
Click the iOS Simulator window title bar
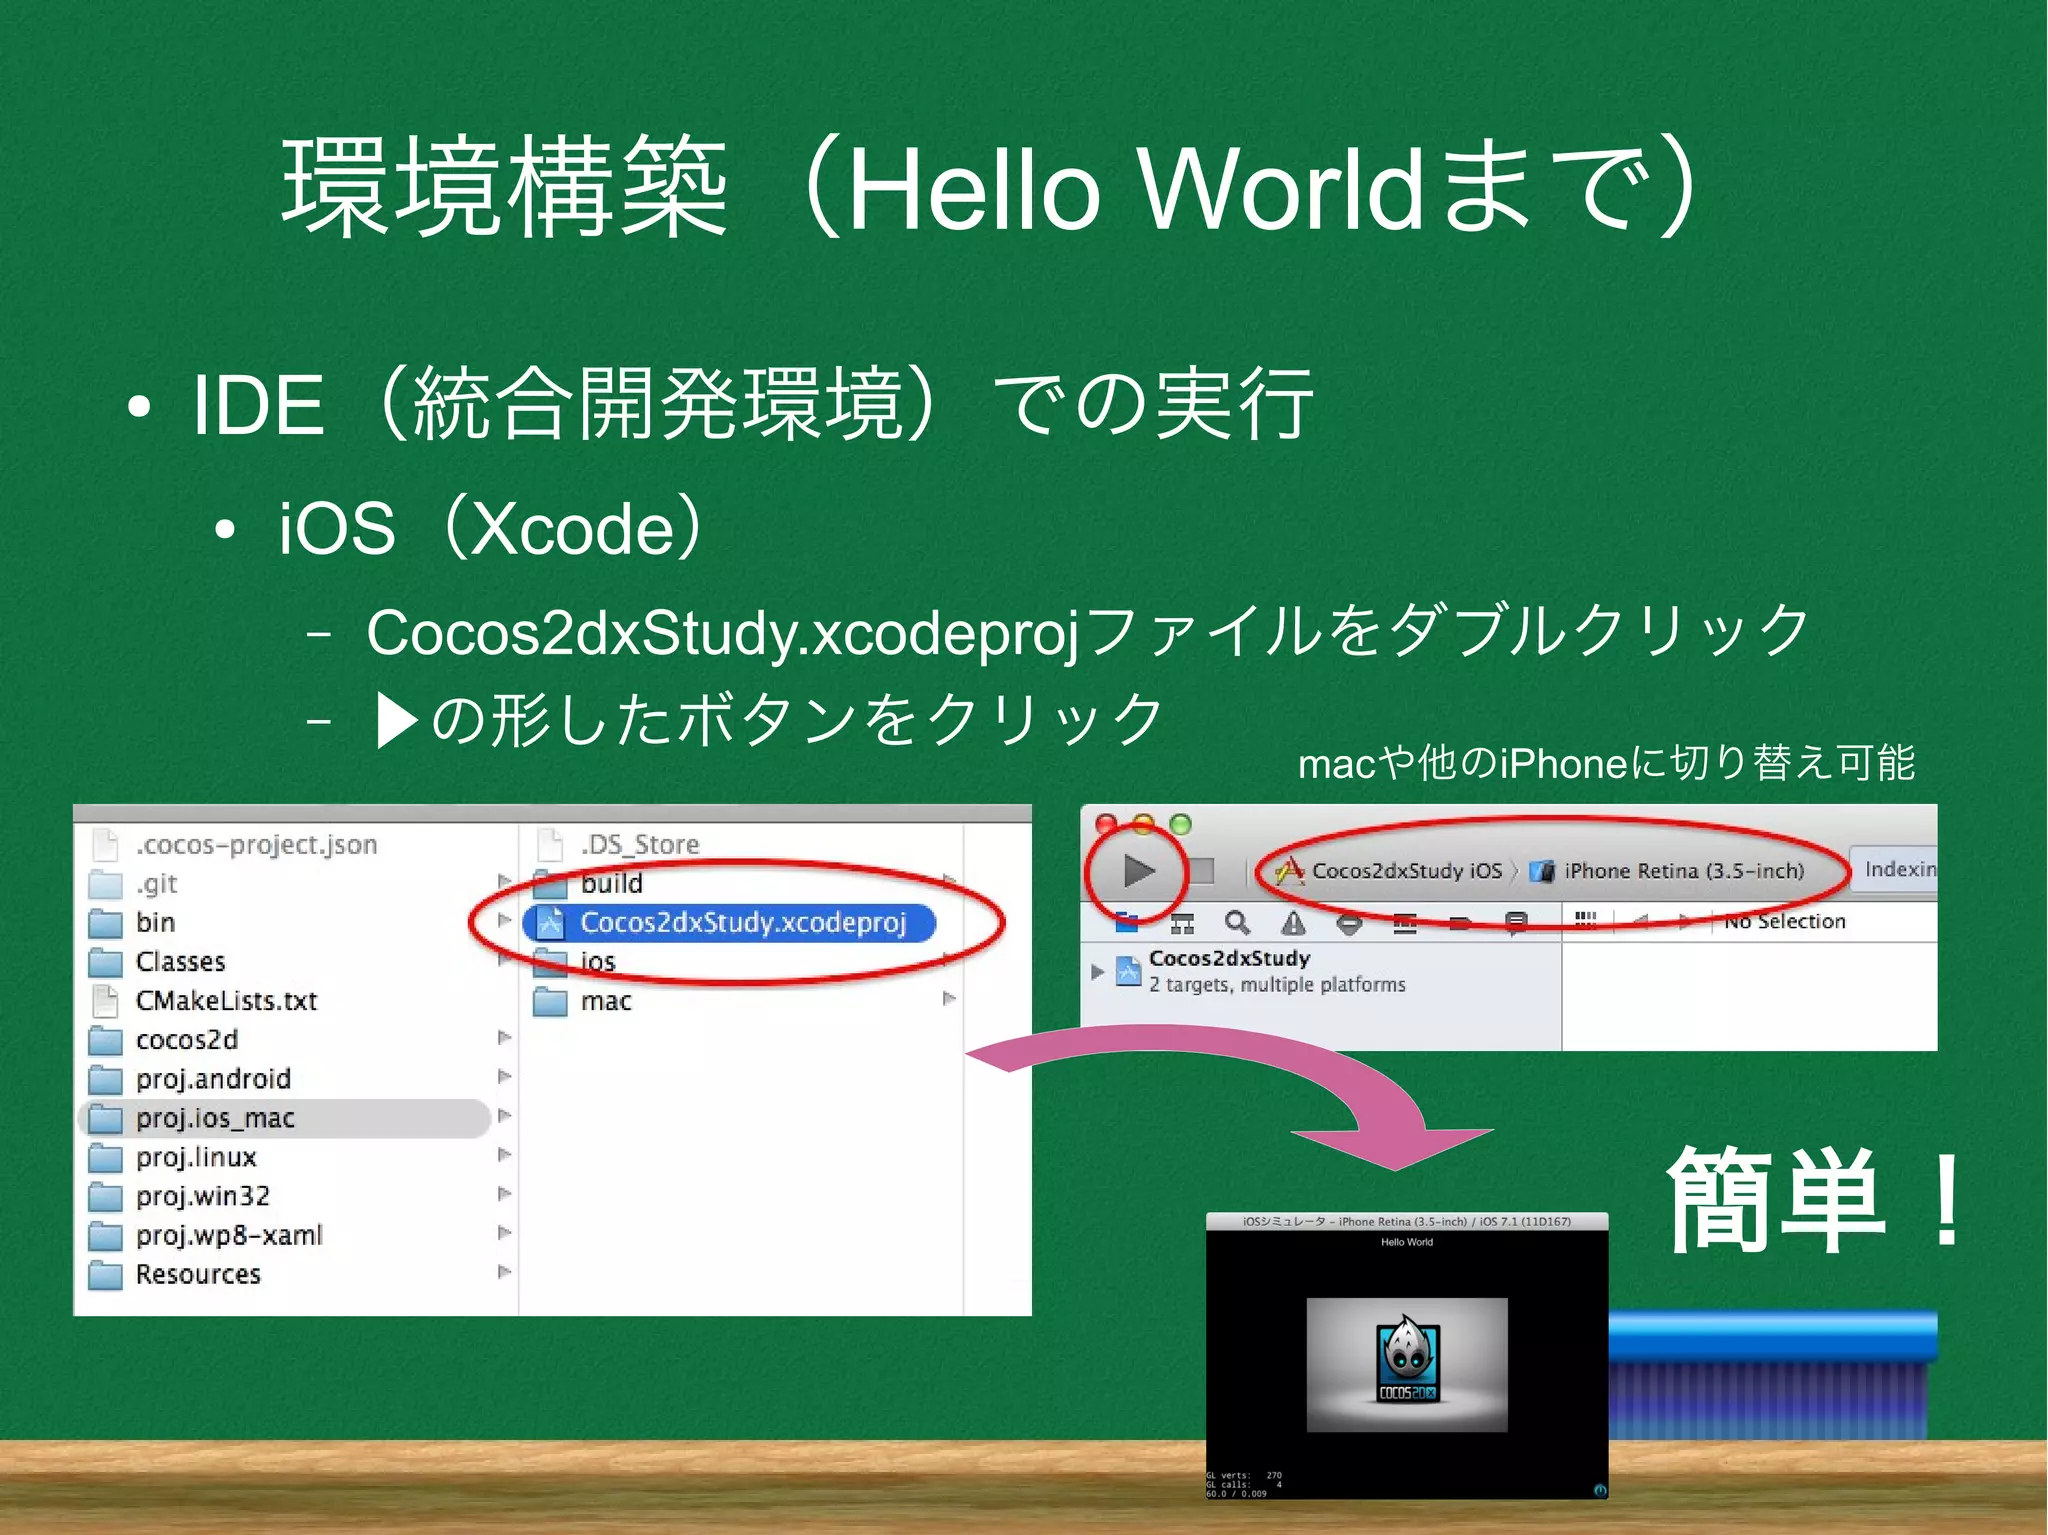pyautogui.click(x=1407, y=1221)
